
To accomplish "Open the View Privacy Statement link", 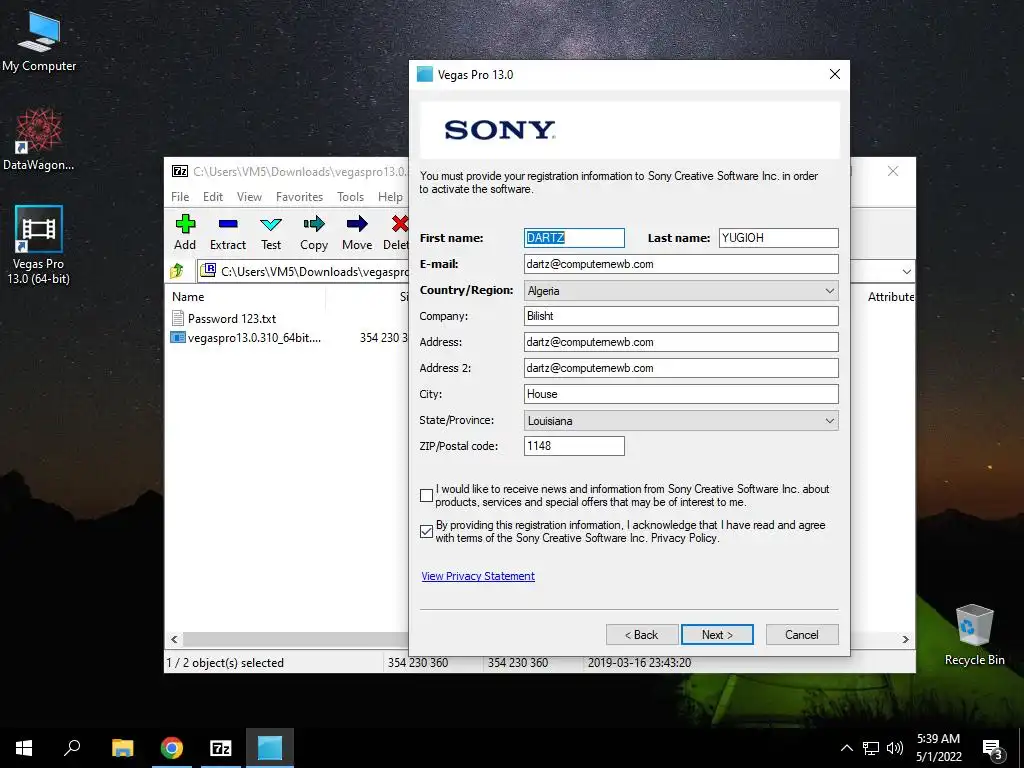I will 478,576.
